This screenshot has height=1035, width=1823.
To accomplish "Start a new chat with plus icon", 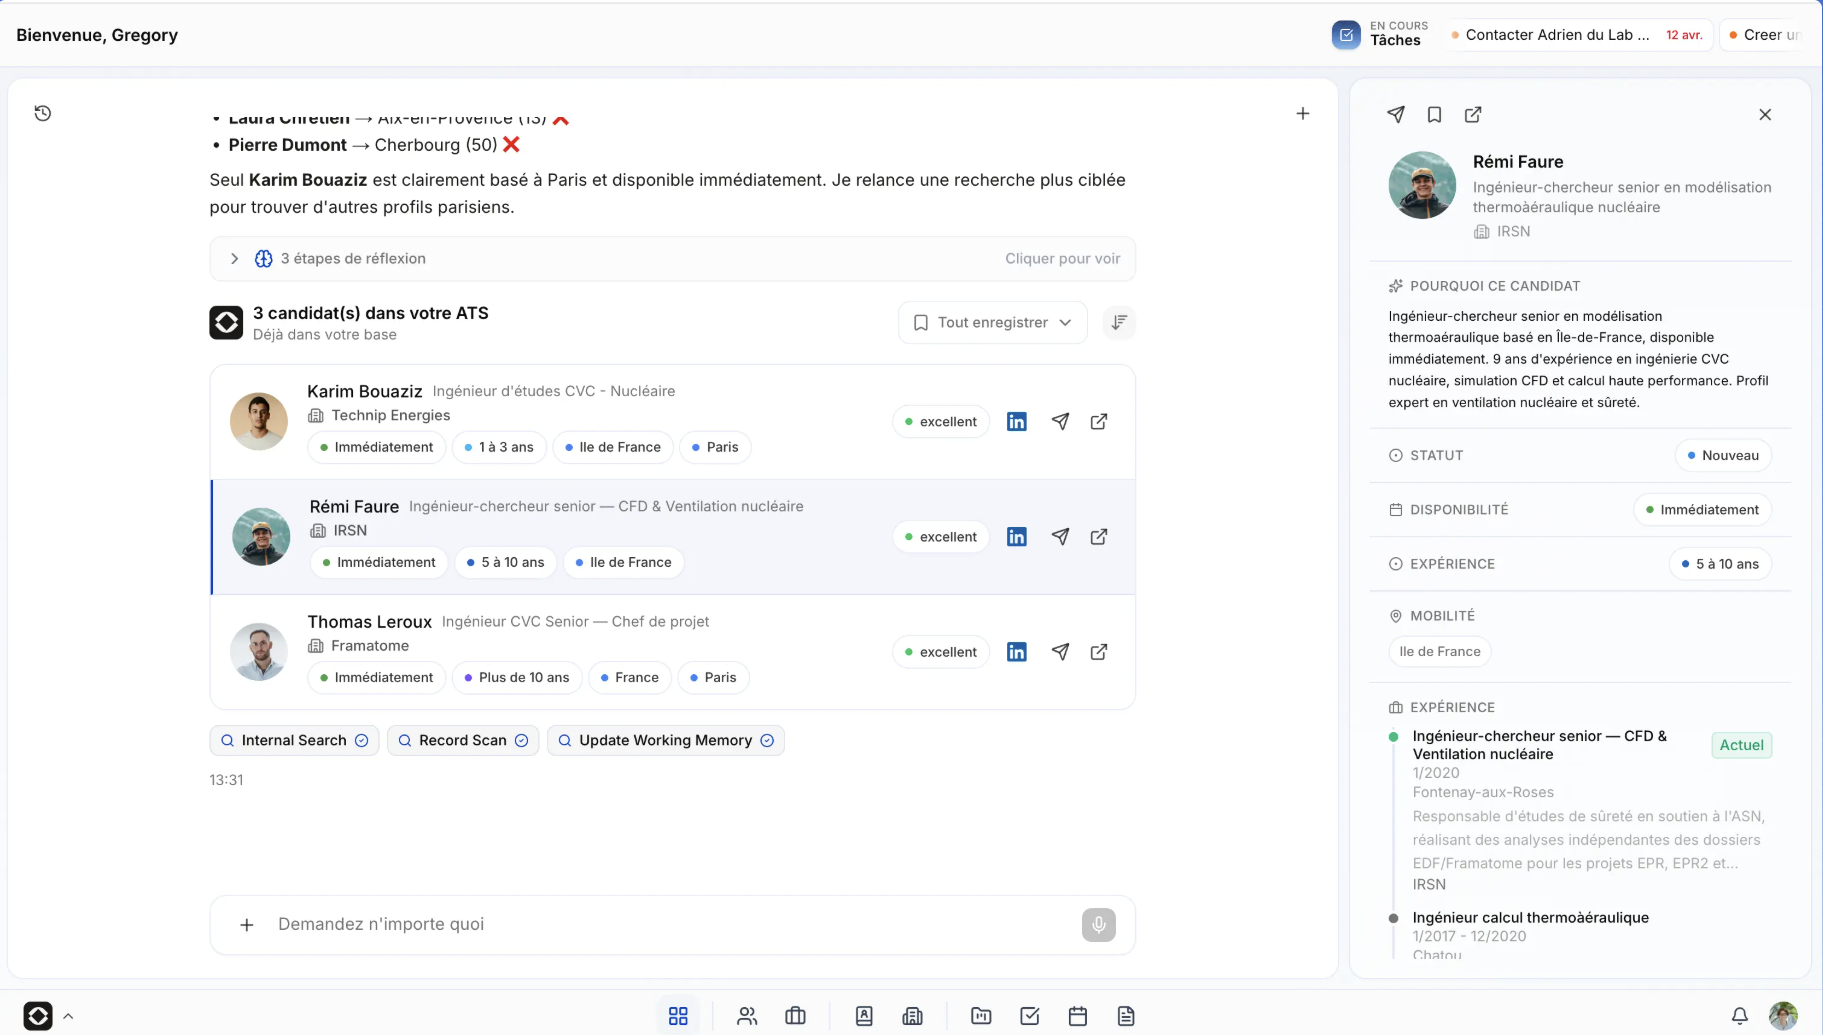I will tap(1302, 114).
